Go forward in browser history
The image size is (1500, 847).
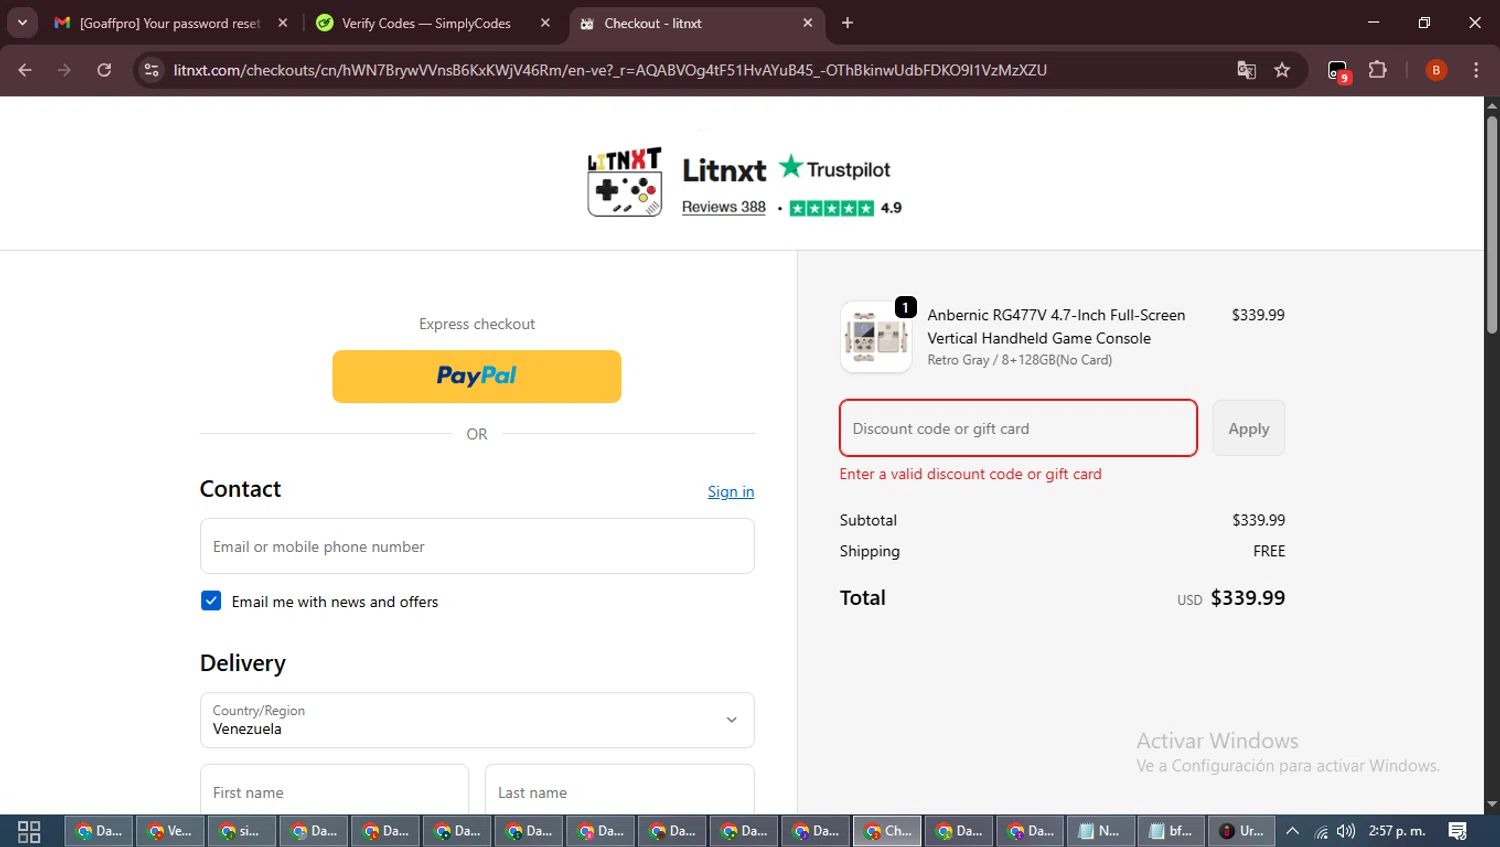[x=64, y=70]
